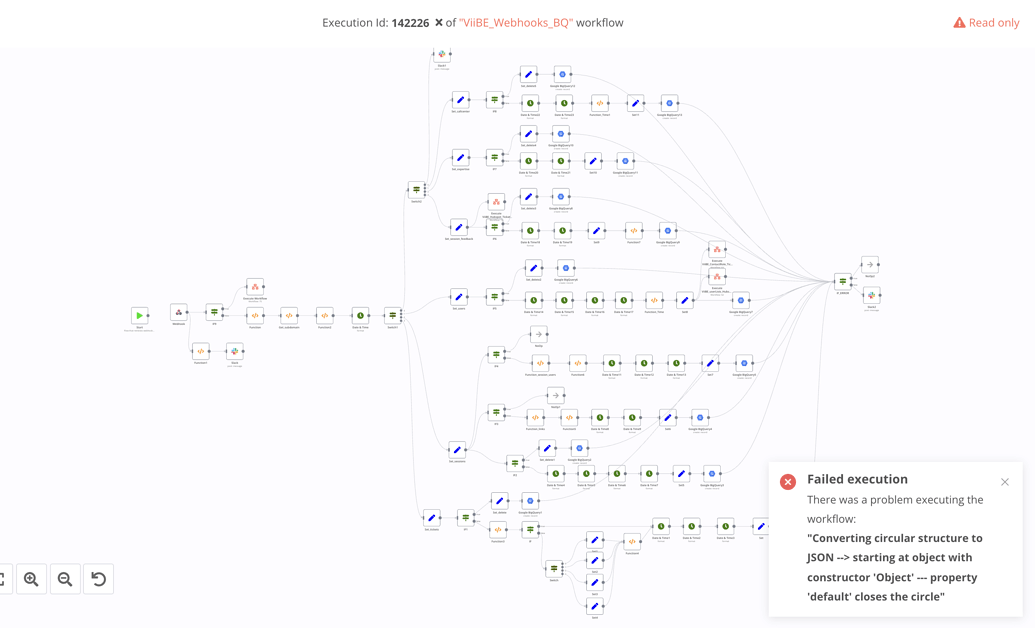Screen dimensions: 1035x628
Task: Open the Get_subdomain function node
Action: (289, 315)
